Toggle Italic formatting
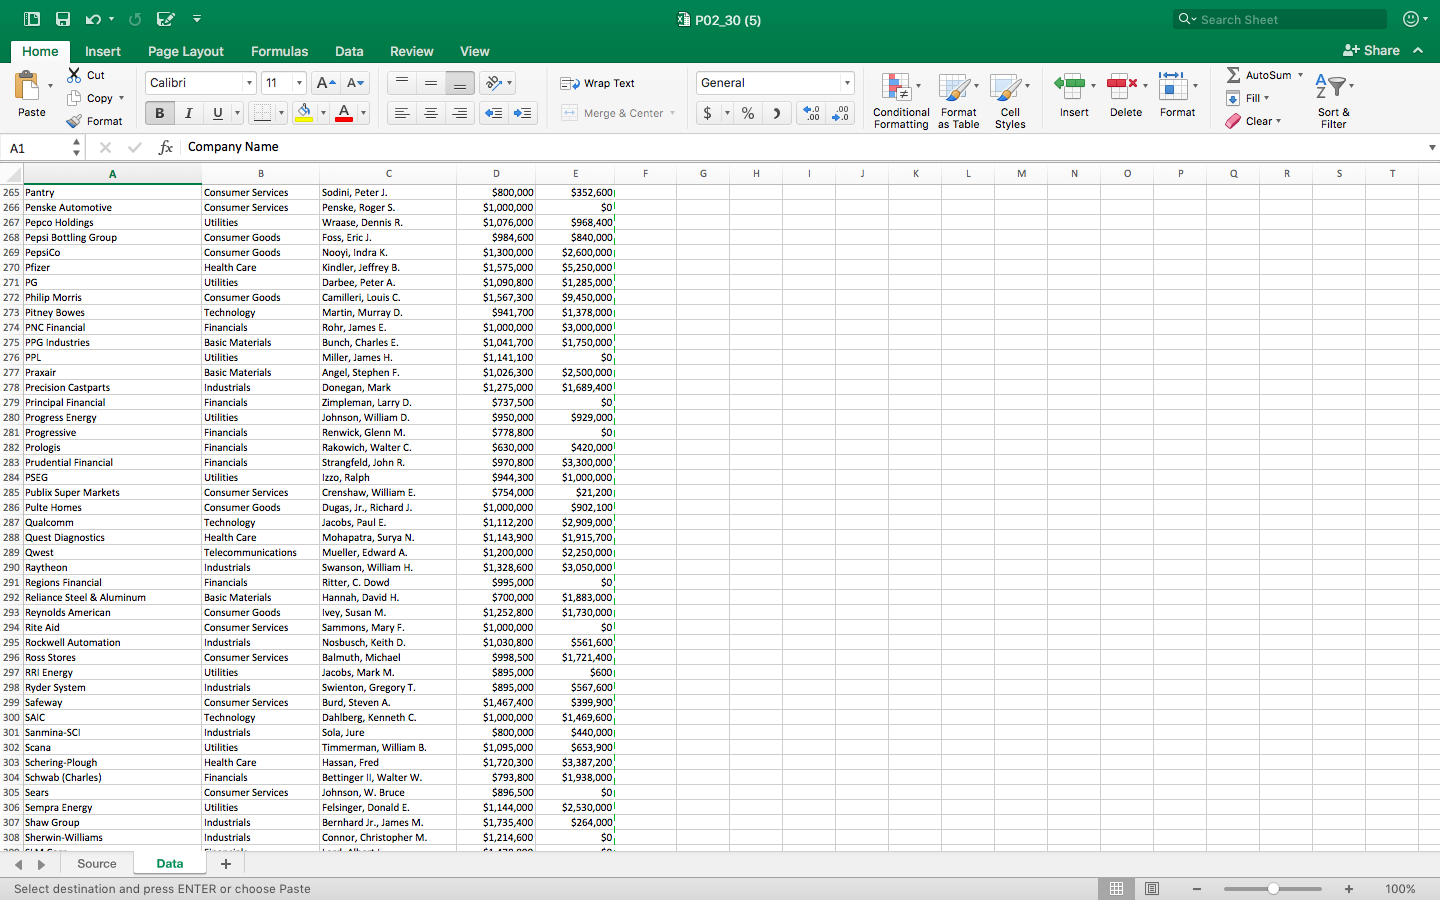 click(188, 113)
